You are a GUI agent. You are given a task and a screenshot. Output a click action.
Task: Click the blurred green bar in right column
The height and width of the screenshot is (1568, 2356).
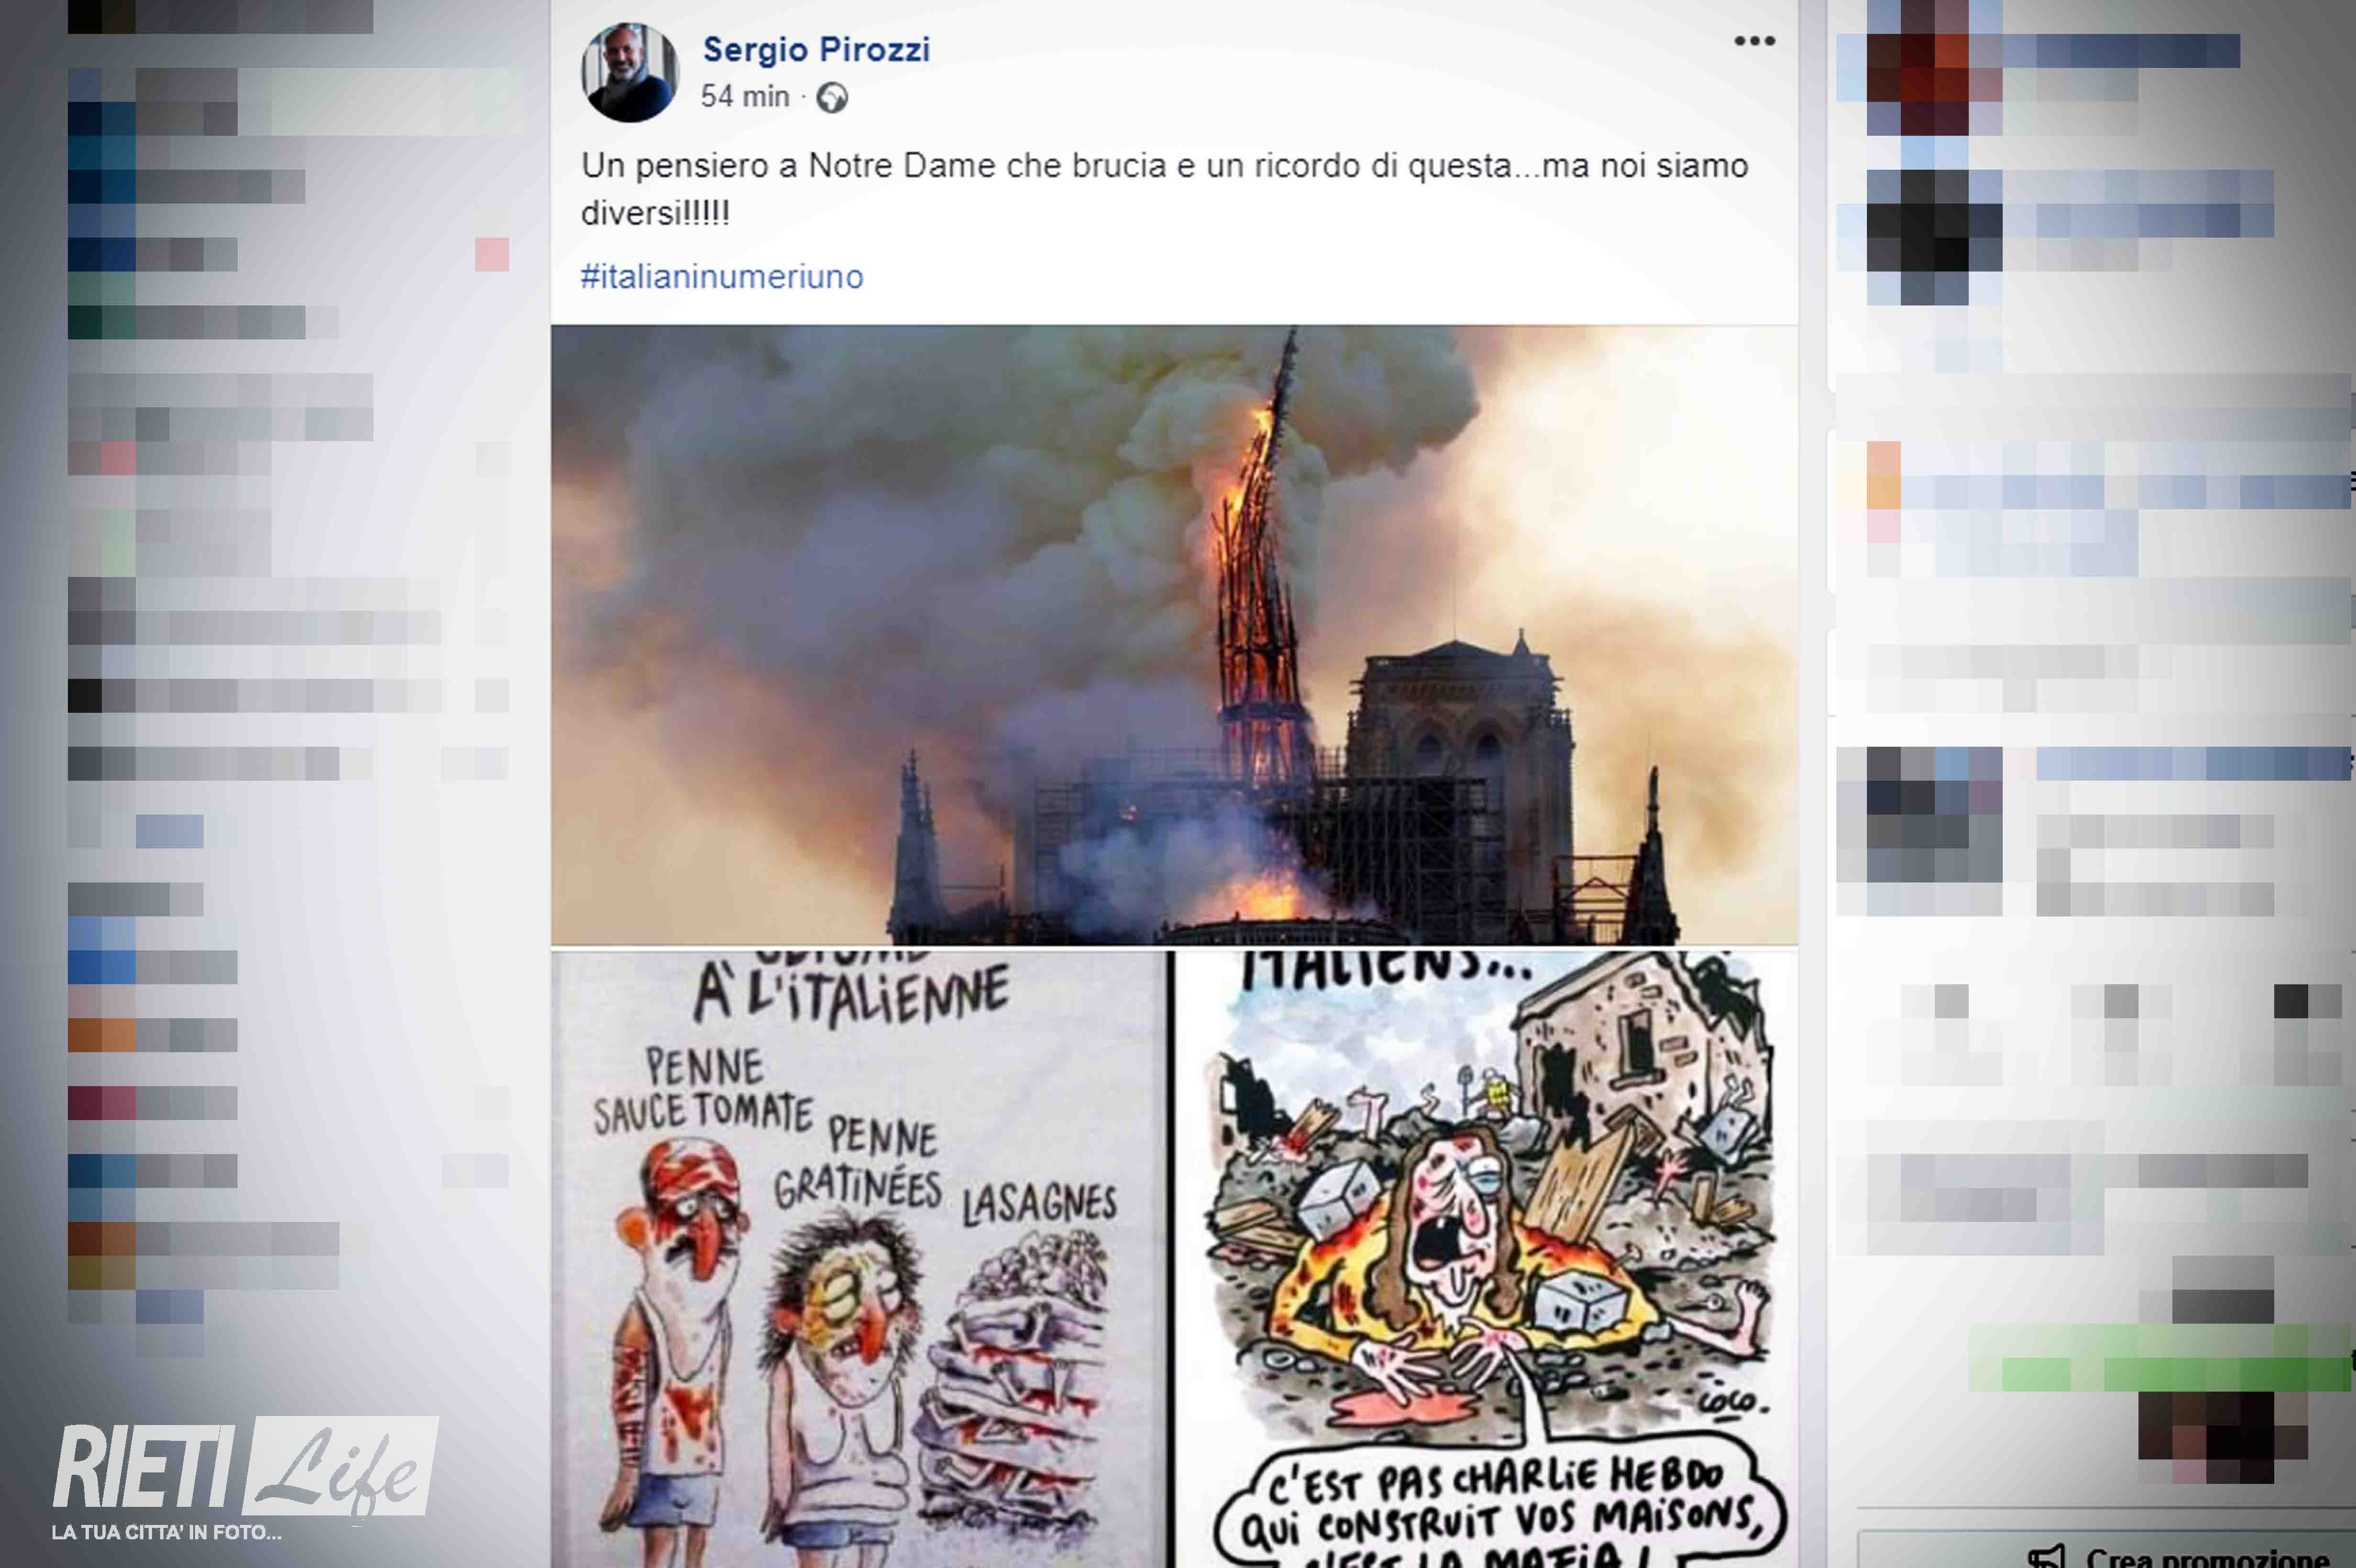2161,1357
